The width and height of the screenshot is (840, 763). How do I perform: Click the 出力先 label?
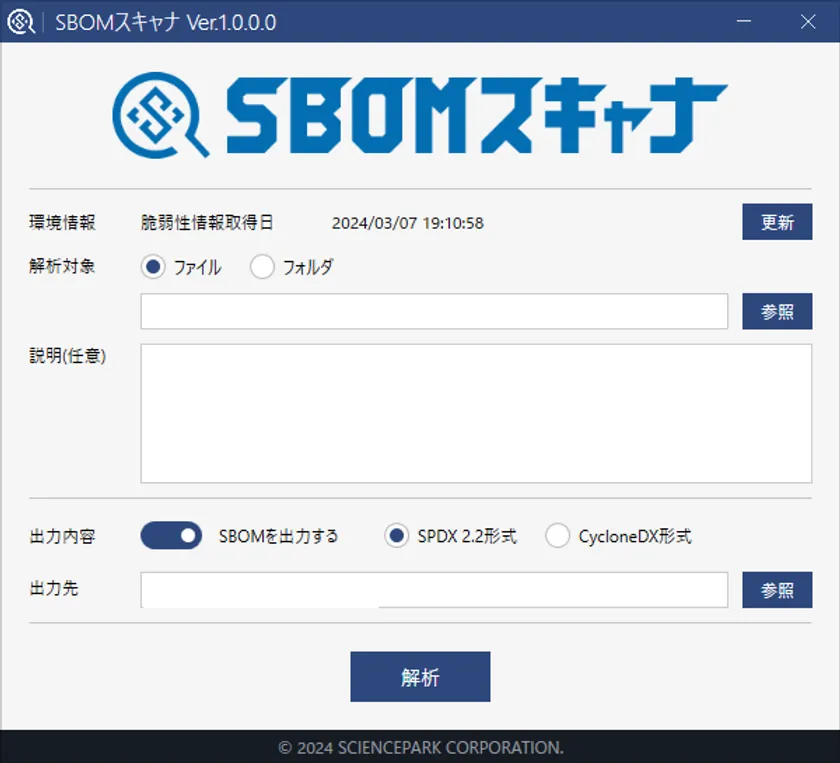point(54,588)
